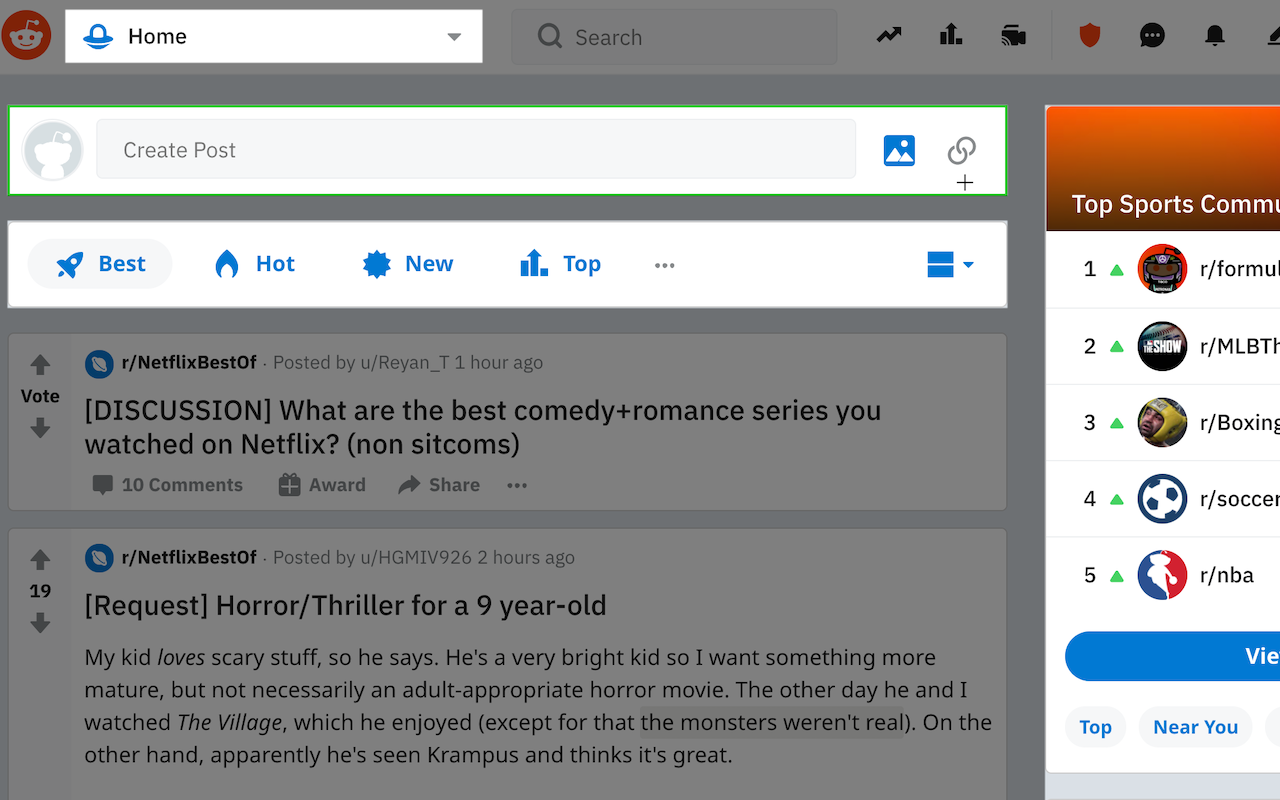
Task: Downvote the comedy+romance series discussion post
Action: pyautogui.click(x=40, y=428)
